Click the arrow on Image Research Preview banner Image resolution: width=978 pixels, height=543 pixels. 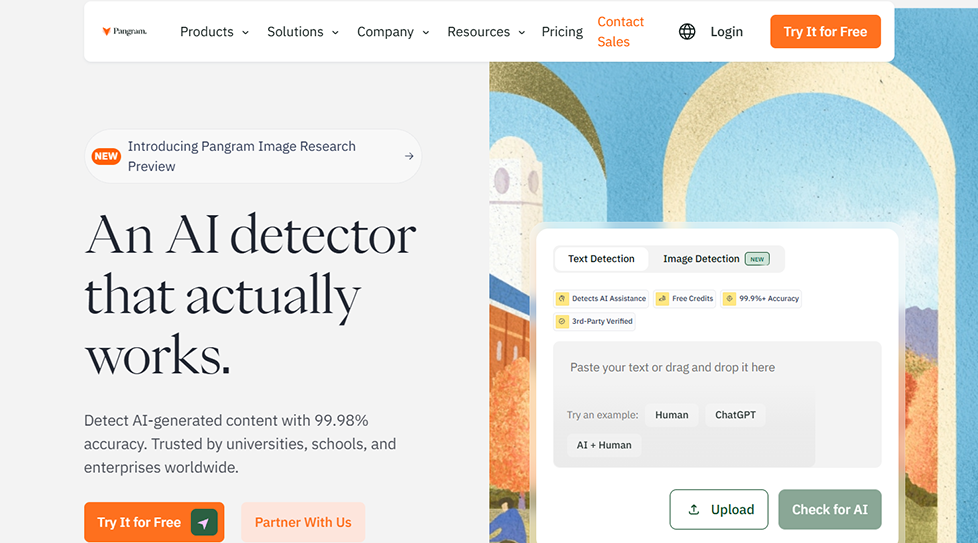pos(409,156)
